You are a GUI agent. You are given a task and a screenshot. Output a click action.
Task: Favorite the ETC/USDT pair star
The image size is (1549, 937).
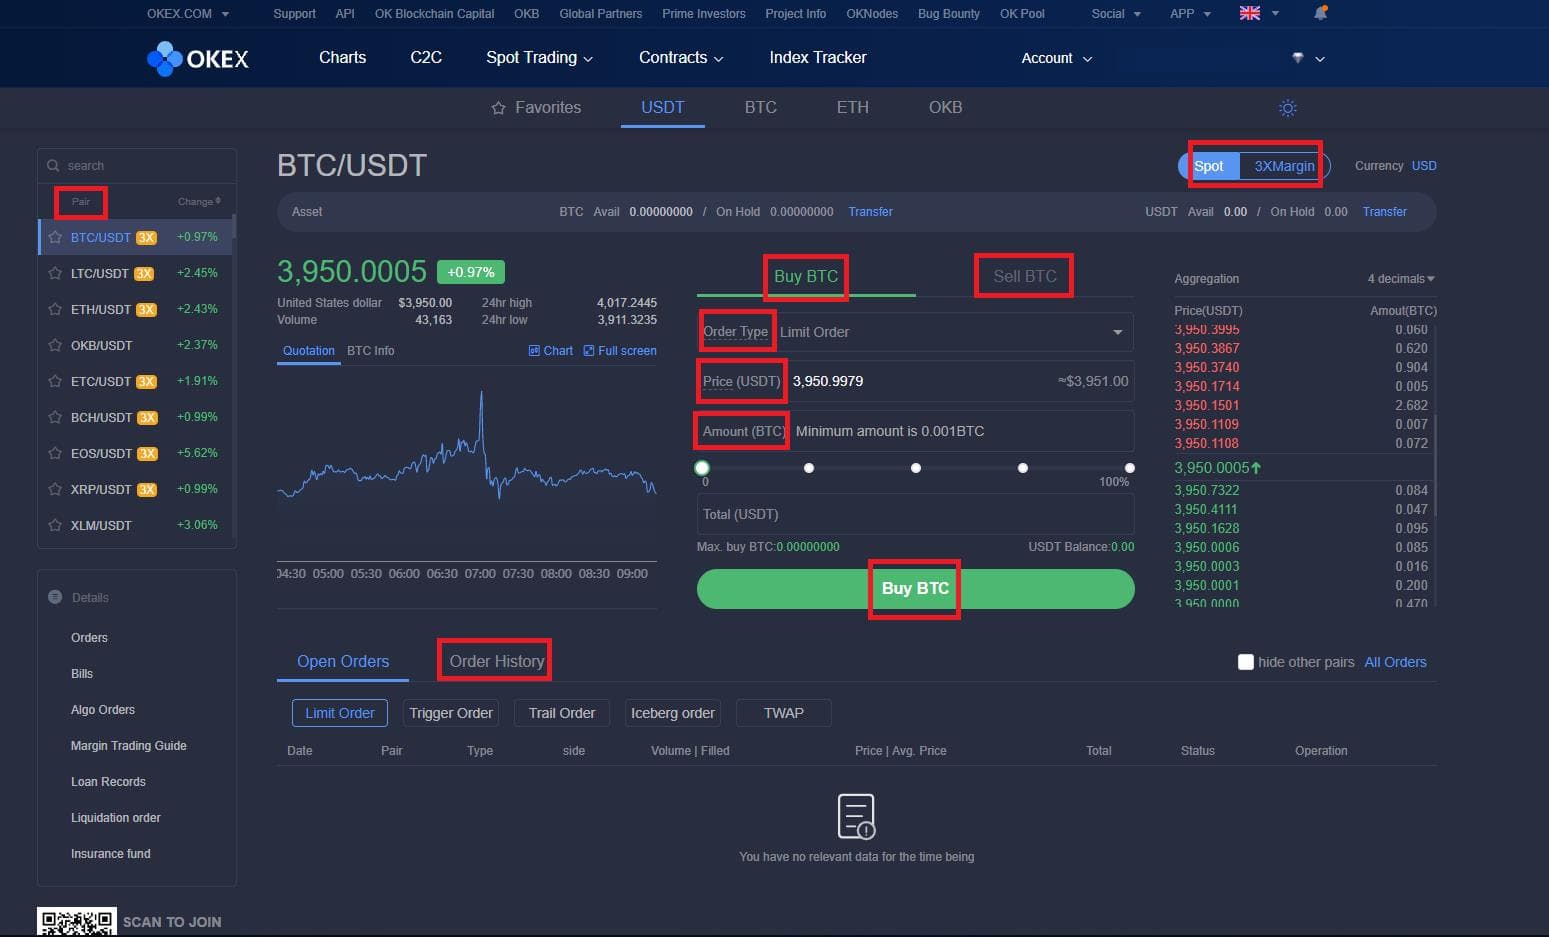55,381
